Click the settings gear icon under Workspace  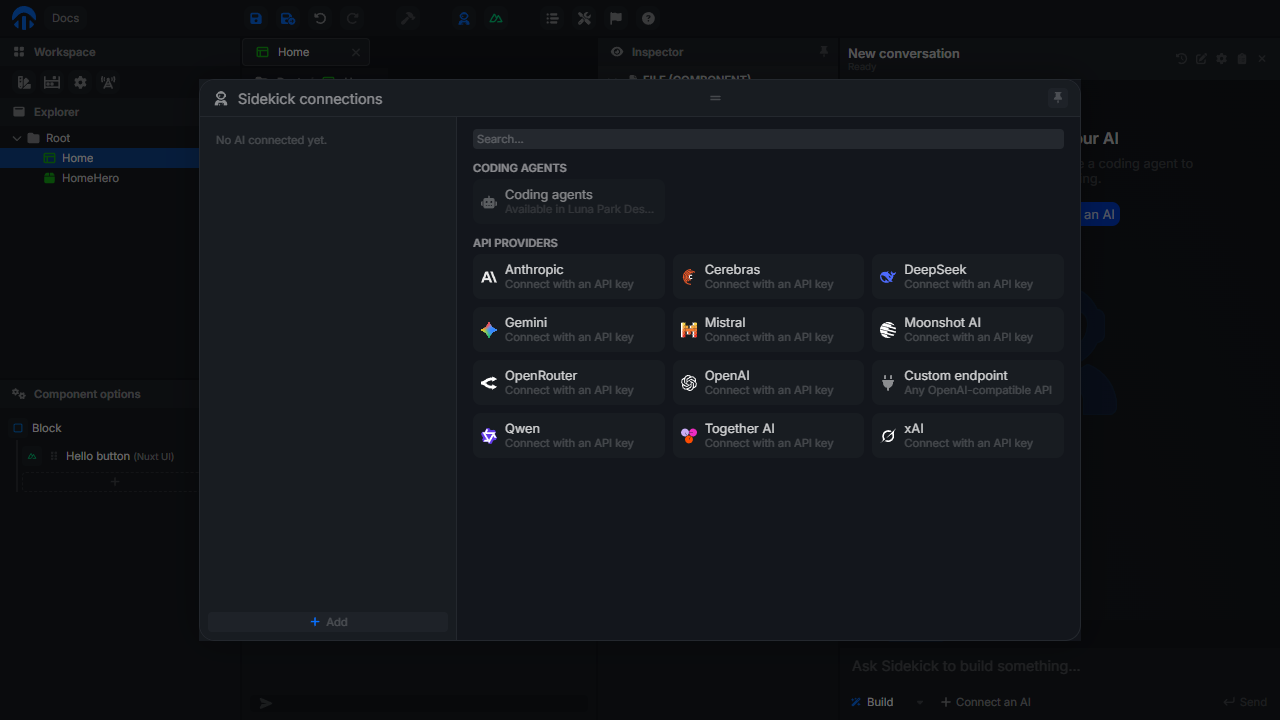[x=80, y=83]
